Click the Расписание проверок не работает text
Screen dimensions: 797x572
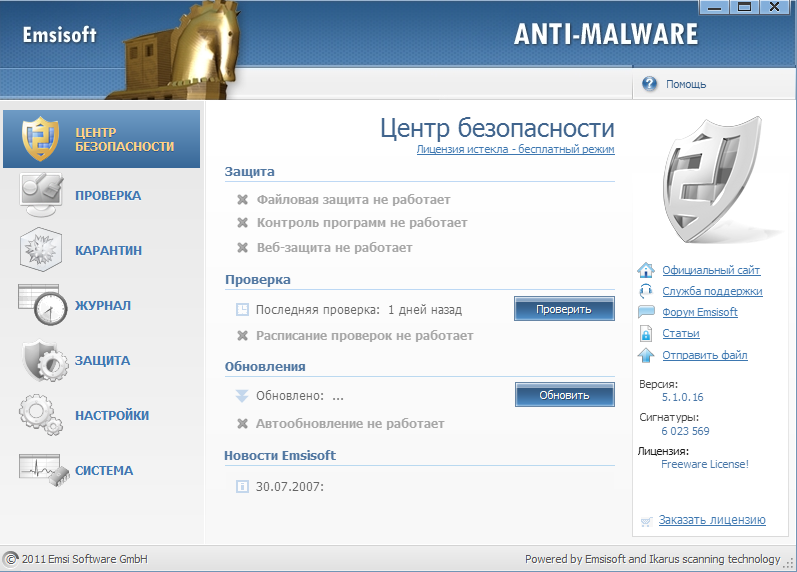[x=364, y=336]
